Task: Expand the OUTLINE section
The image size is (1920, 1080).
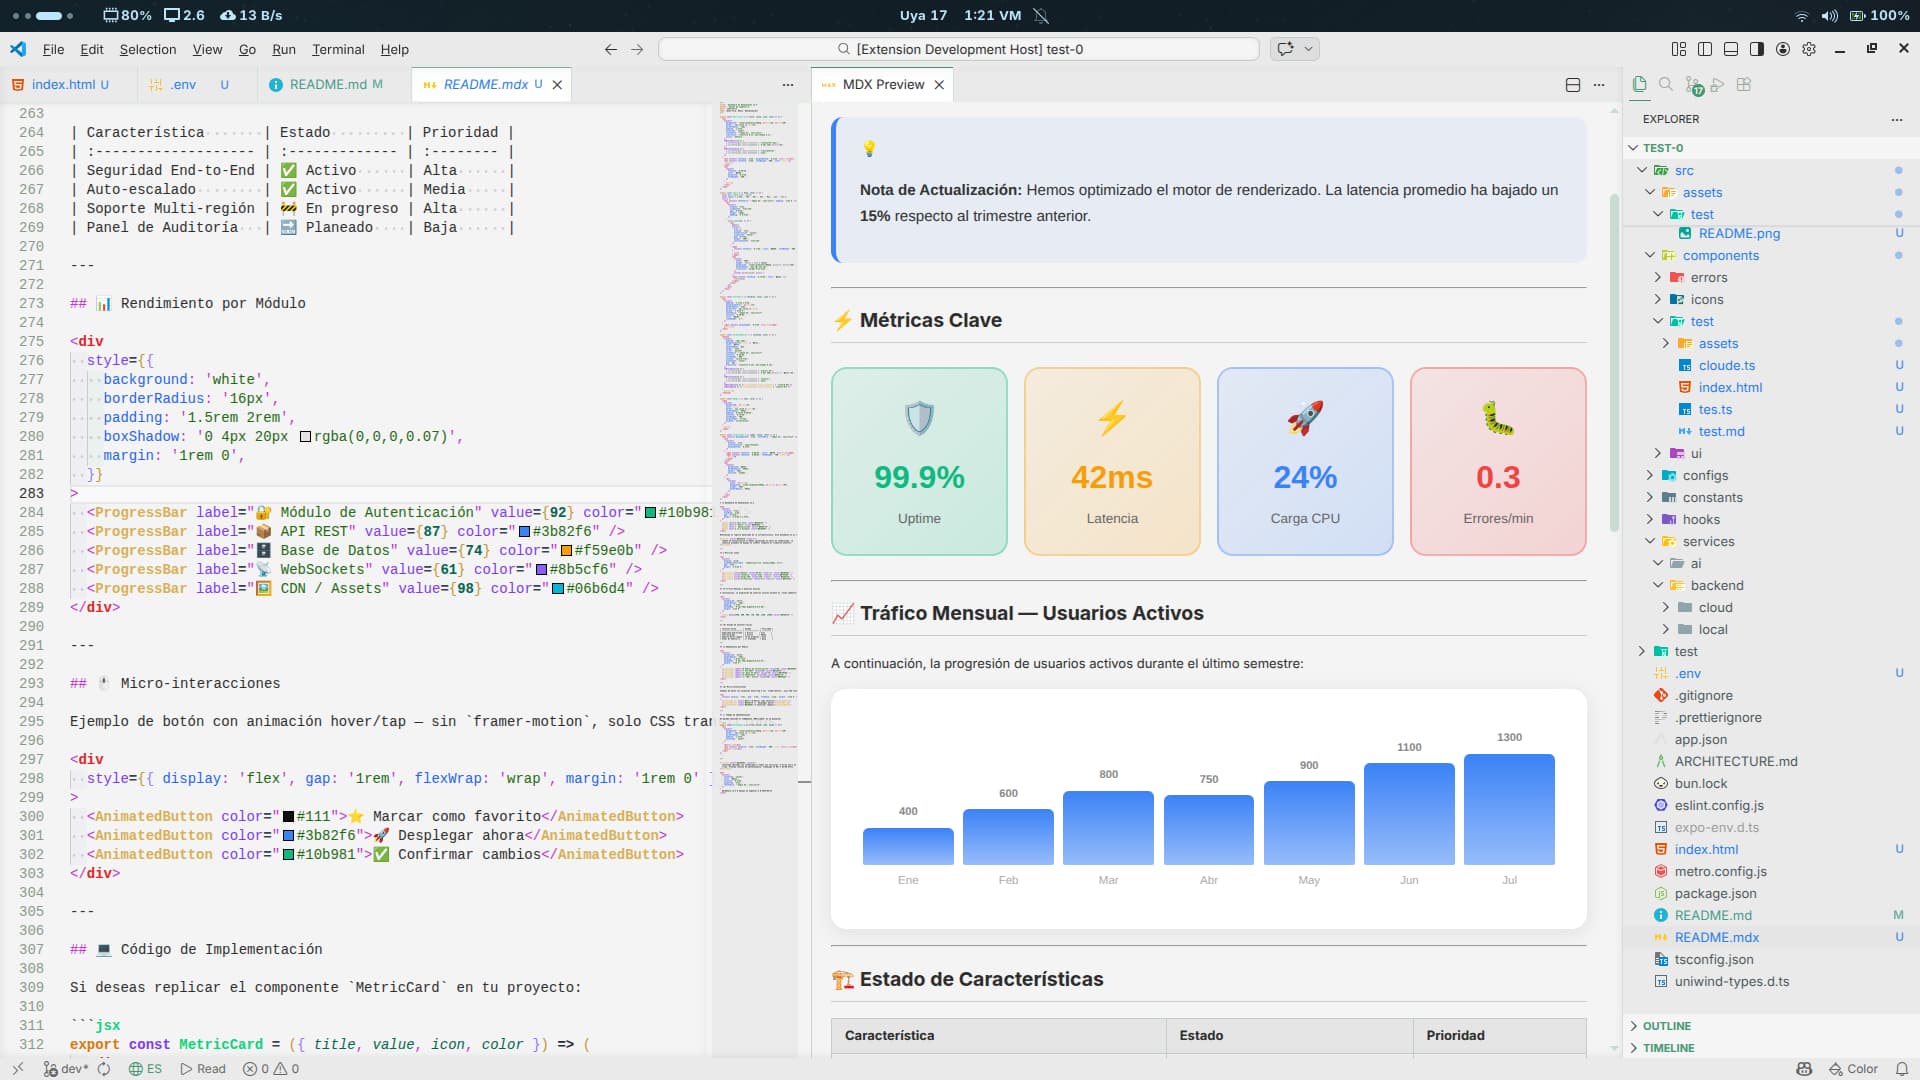Action: 1666,1026
